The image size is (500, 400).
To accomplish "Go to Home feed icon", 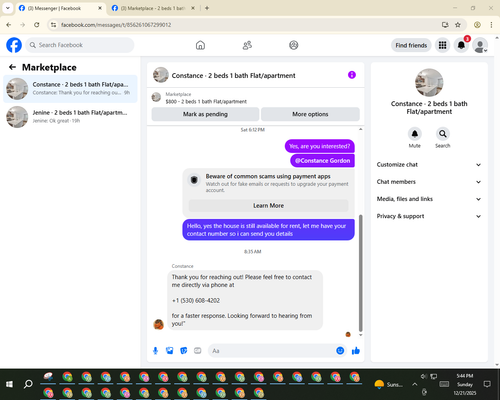I will pos(200,45).
